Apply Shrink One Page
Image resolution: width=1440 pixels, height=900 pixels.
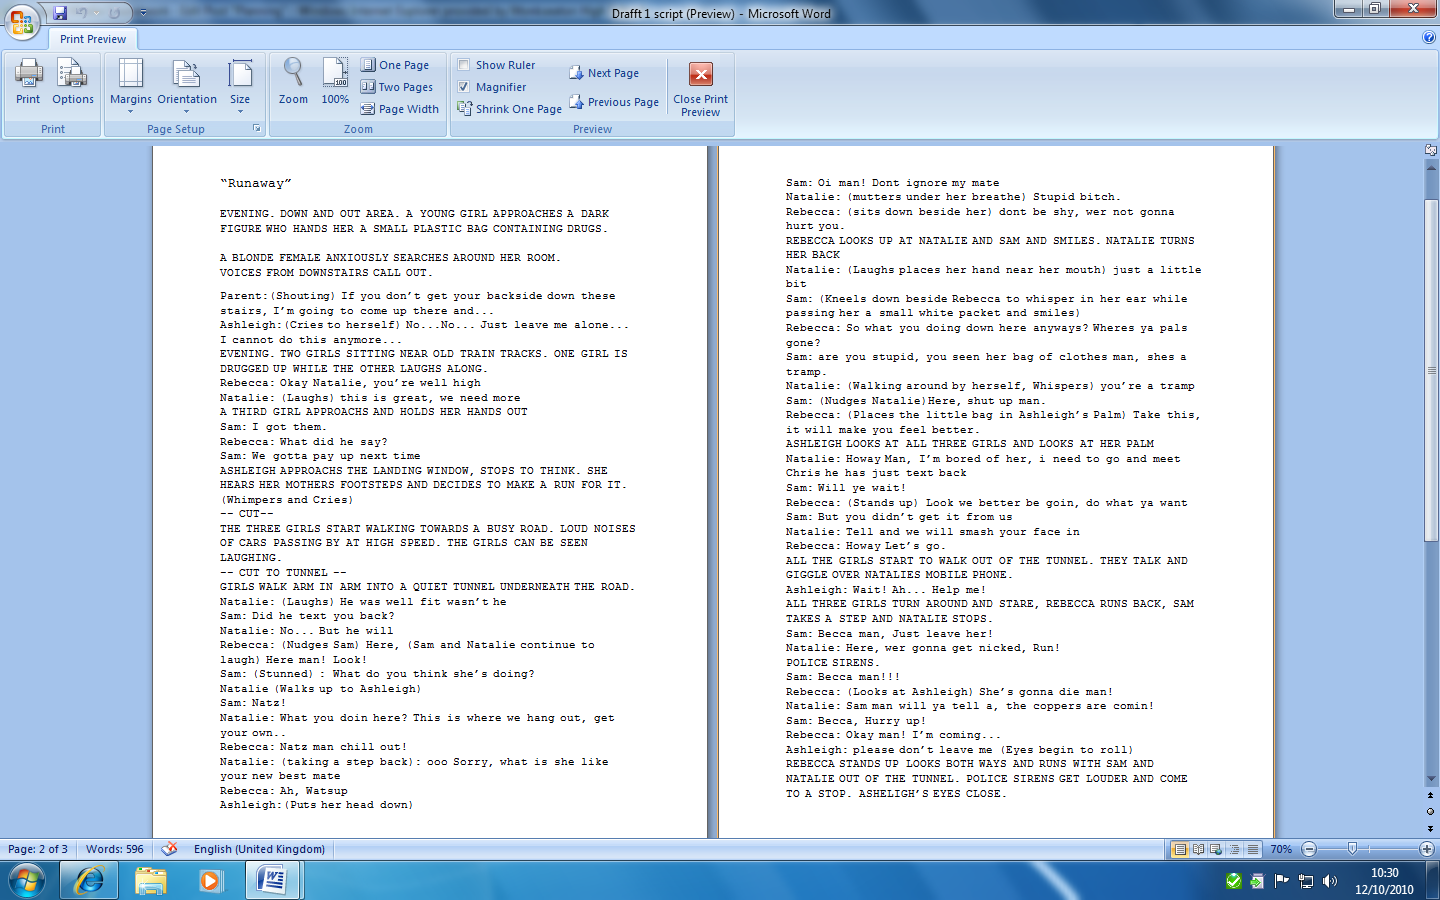pyautogui.click(x=510, y=109)
